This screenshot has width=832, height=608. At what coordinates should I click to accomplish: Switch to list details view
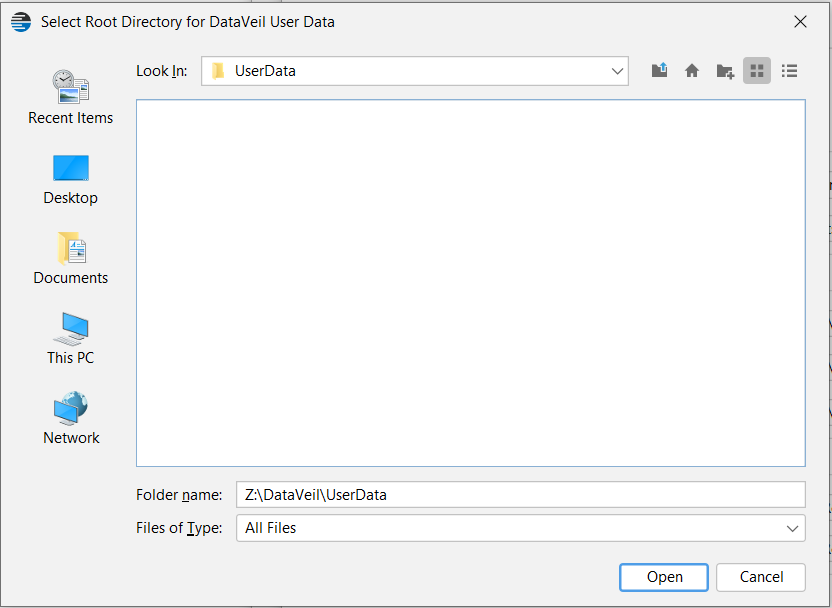790,71
